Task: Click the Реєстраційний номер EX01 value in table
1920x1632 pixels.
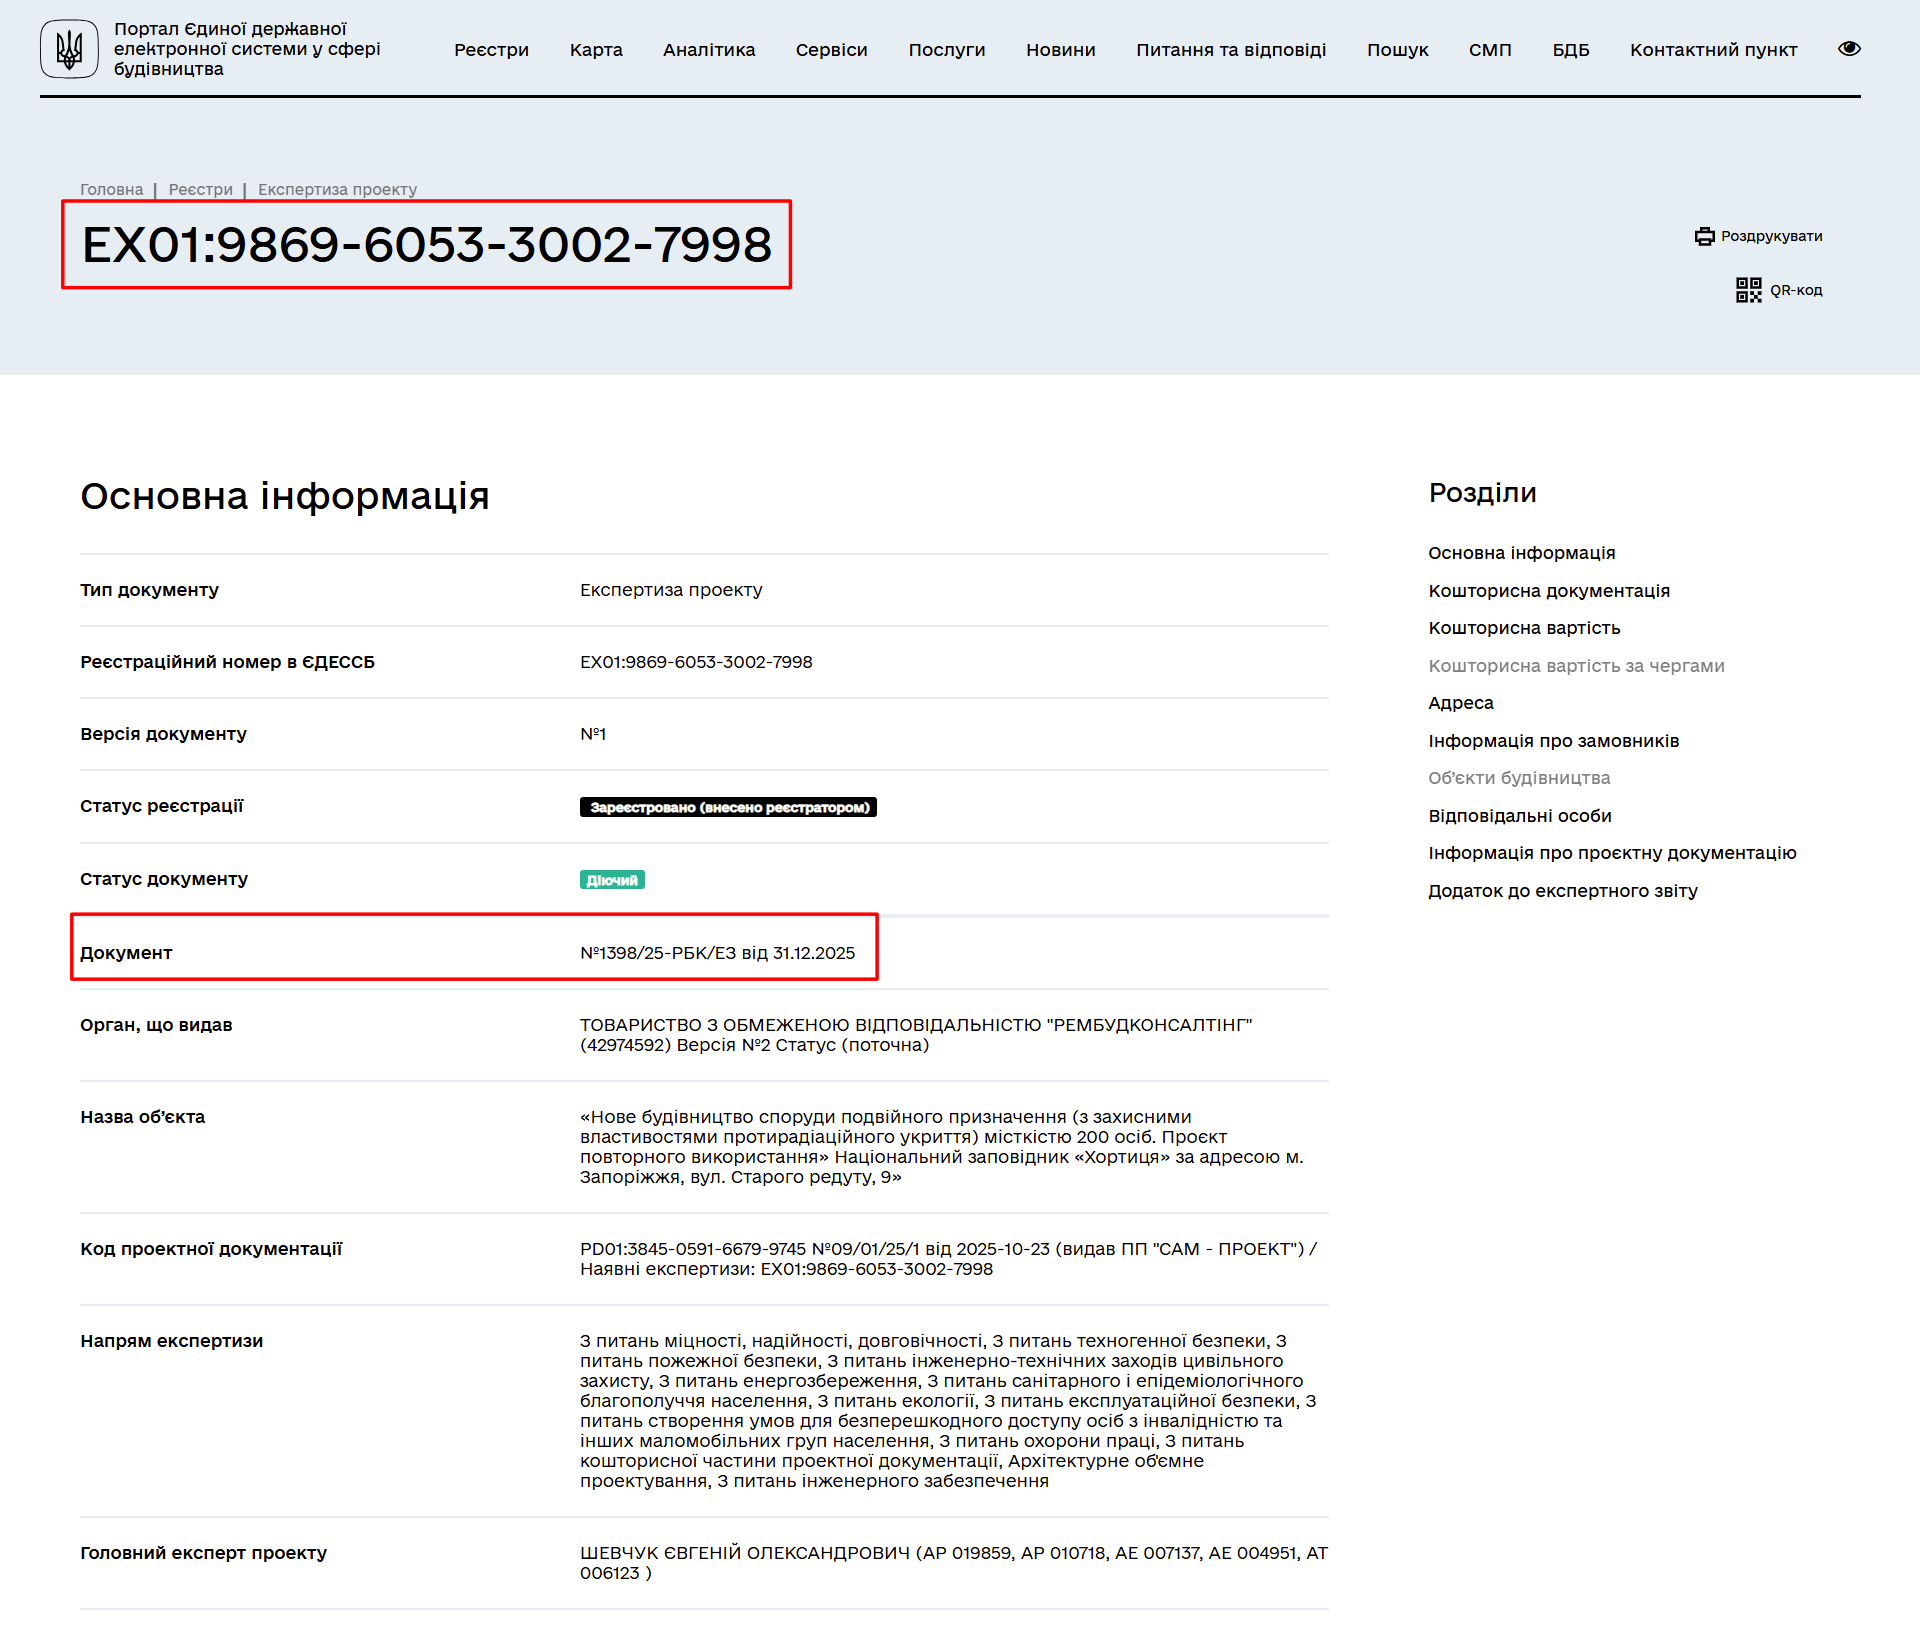Action: click(x=696, y=662)
